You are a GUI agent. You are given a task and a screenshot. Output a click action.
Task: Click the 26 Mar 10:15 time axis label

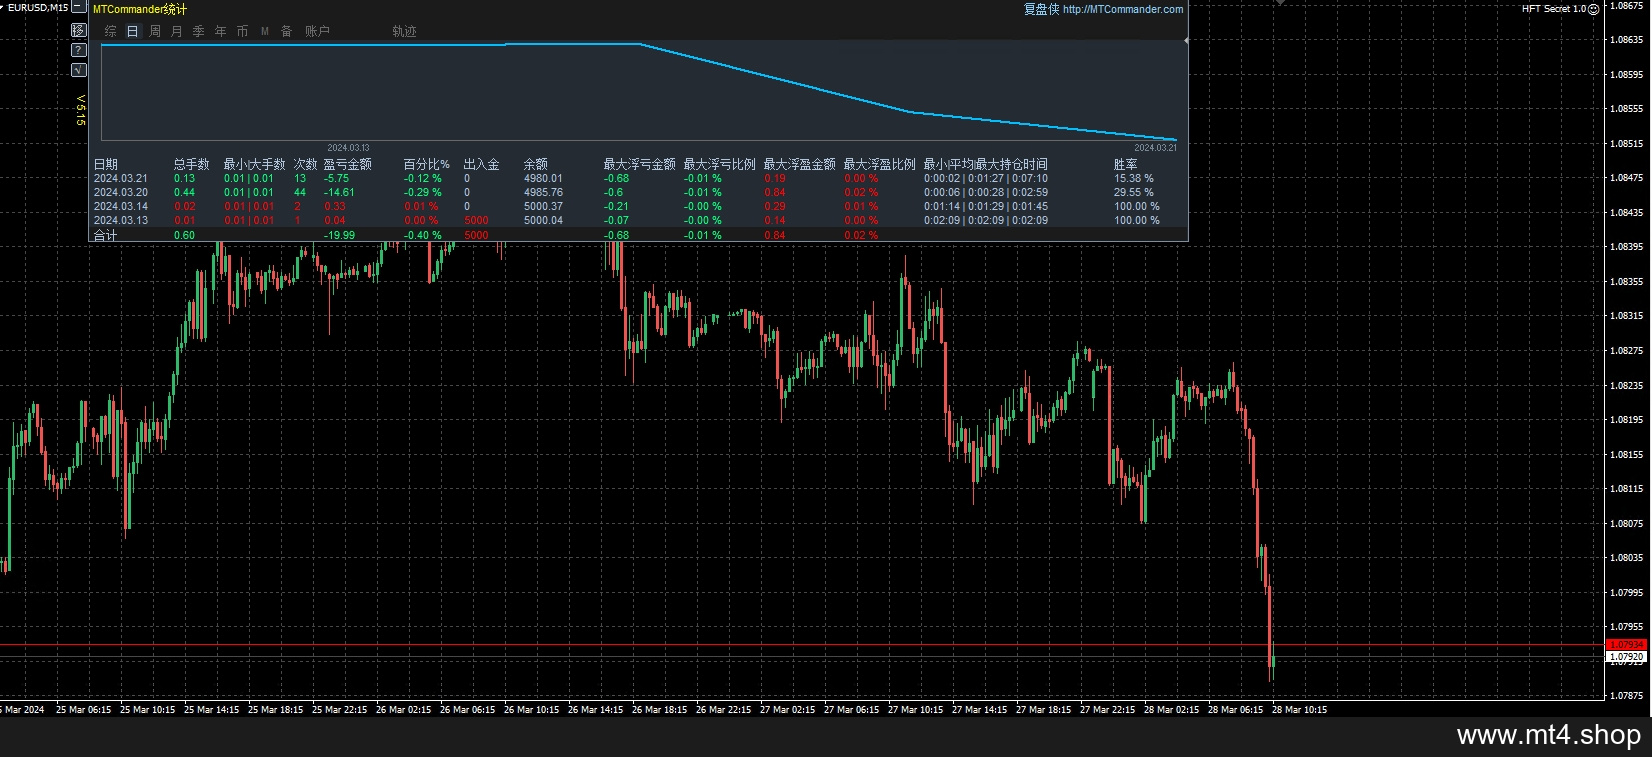(531, 709)
